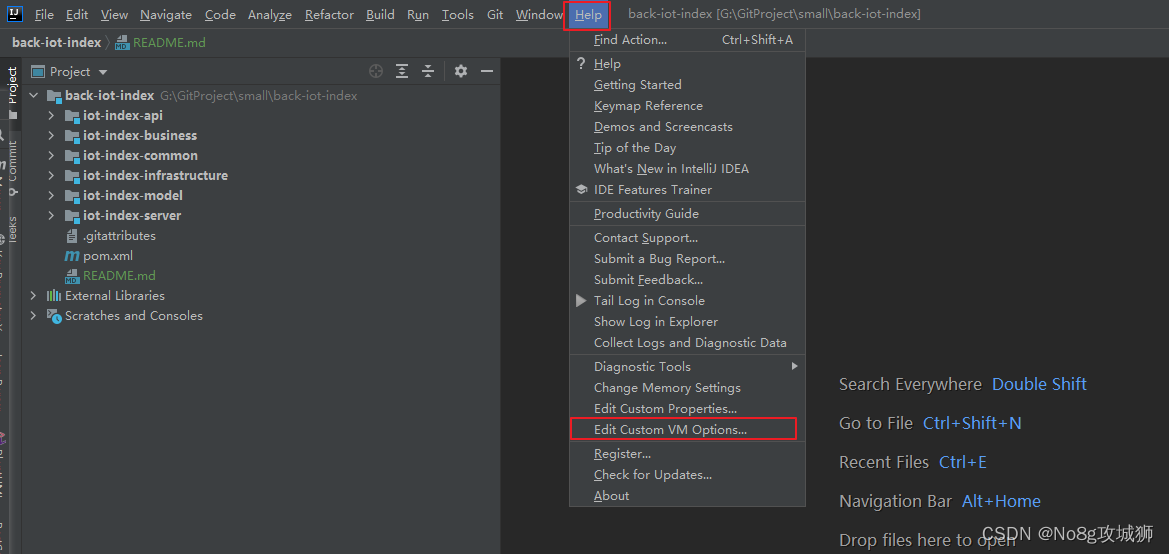Open the Navigate menu
The height and width of the screenshot is (554, 1169).
point(166,15)
